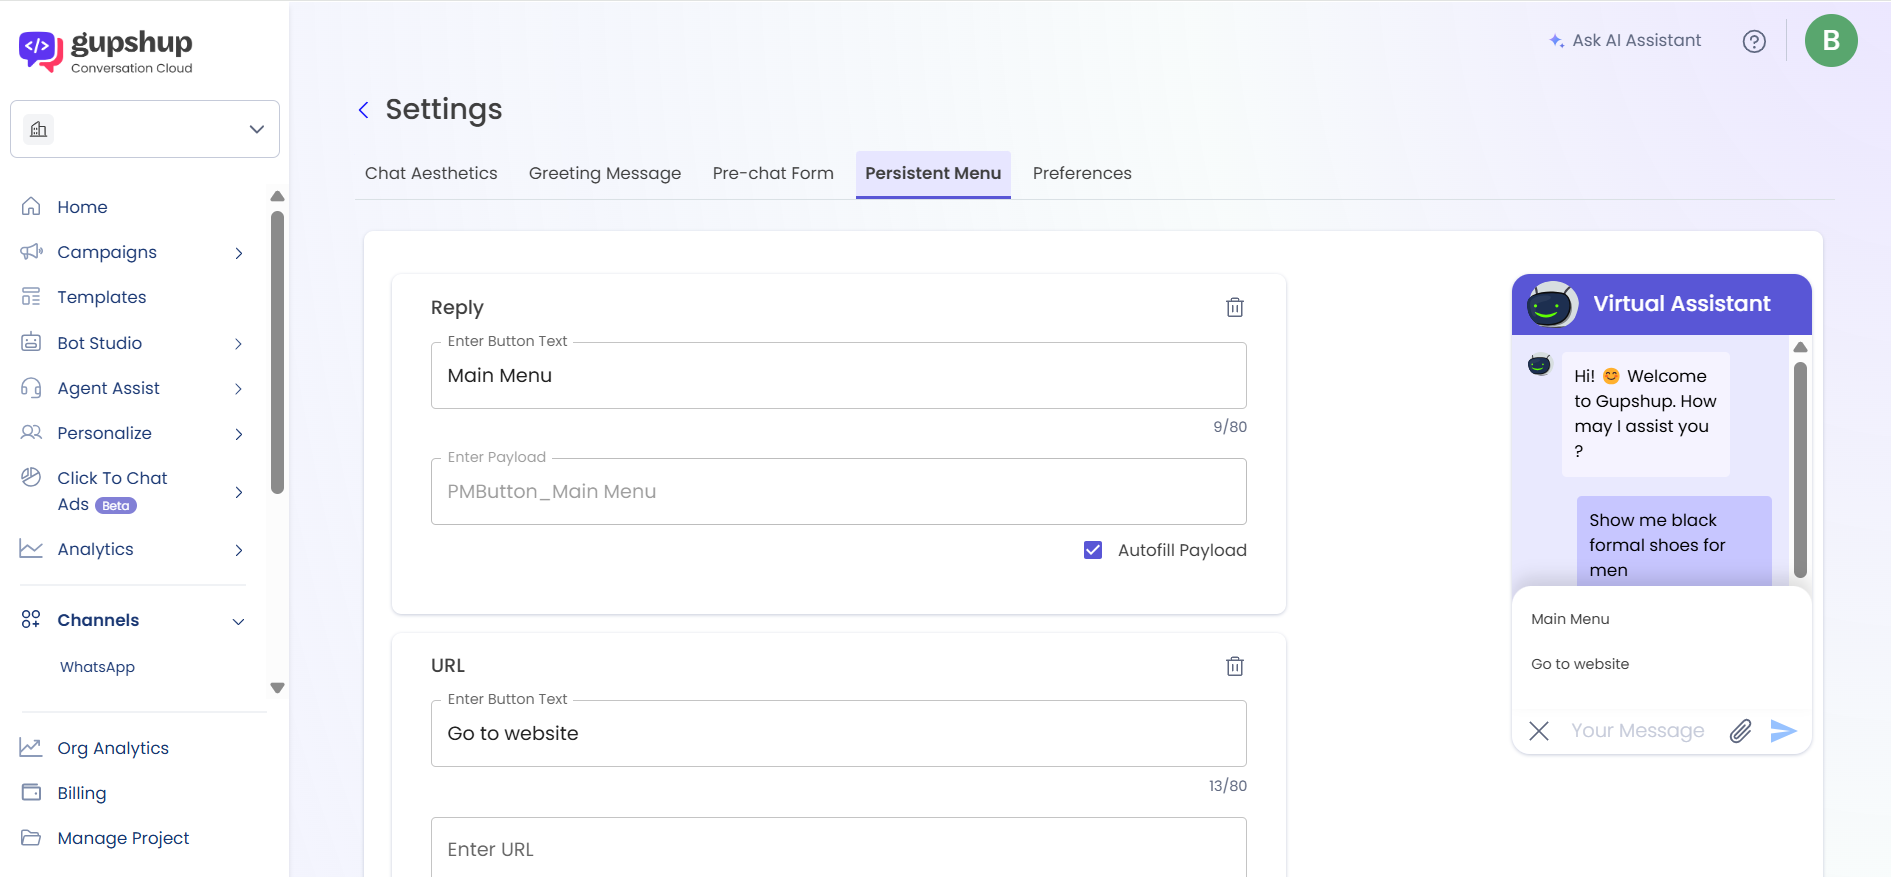Viewport: 1891px width, 877px height.
Task: Switch to the Greeting Message tab
Action: (605, 173)
